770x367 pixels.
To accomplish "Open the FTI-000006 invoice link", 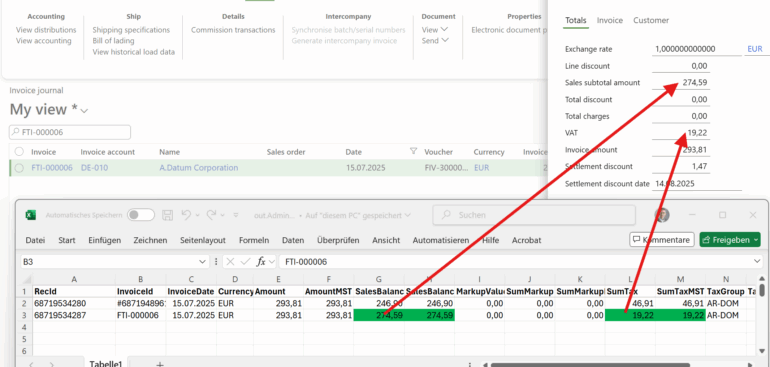I will tap(52, 168).
